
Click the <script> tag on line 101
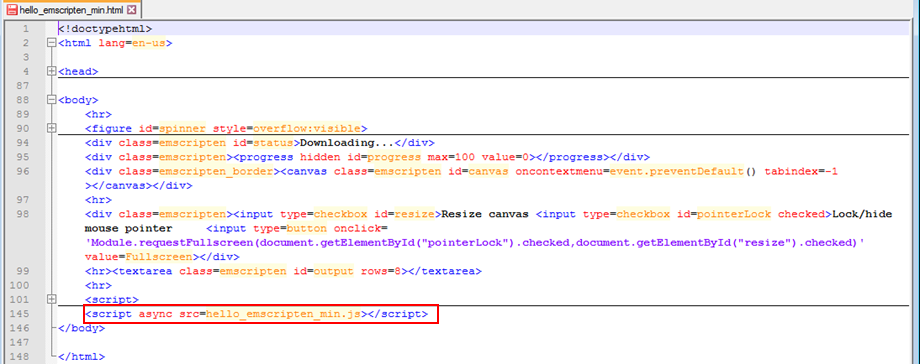tap(111, 300)
